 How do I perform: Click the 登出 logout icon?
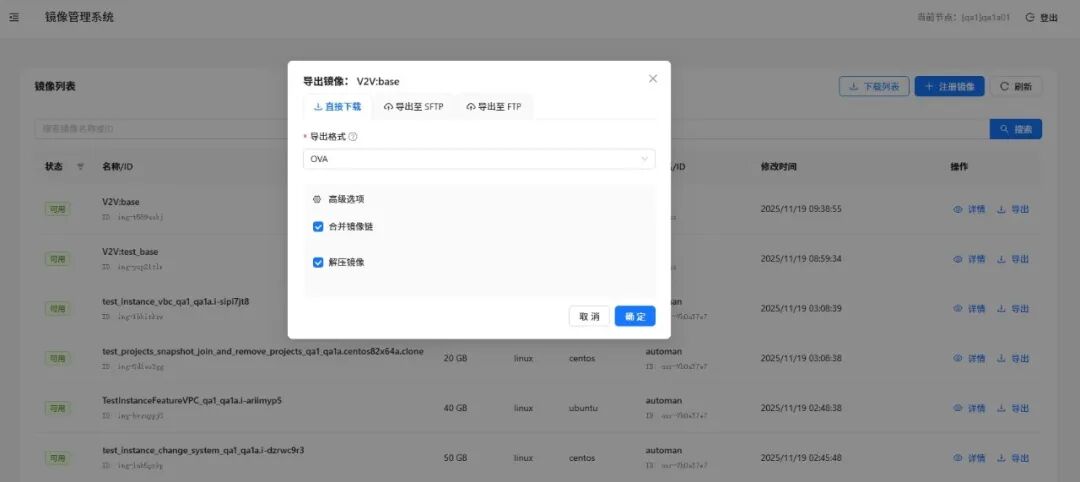click(1030, 17)
